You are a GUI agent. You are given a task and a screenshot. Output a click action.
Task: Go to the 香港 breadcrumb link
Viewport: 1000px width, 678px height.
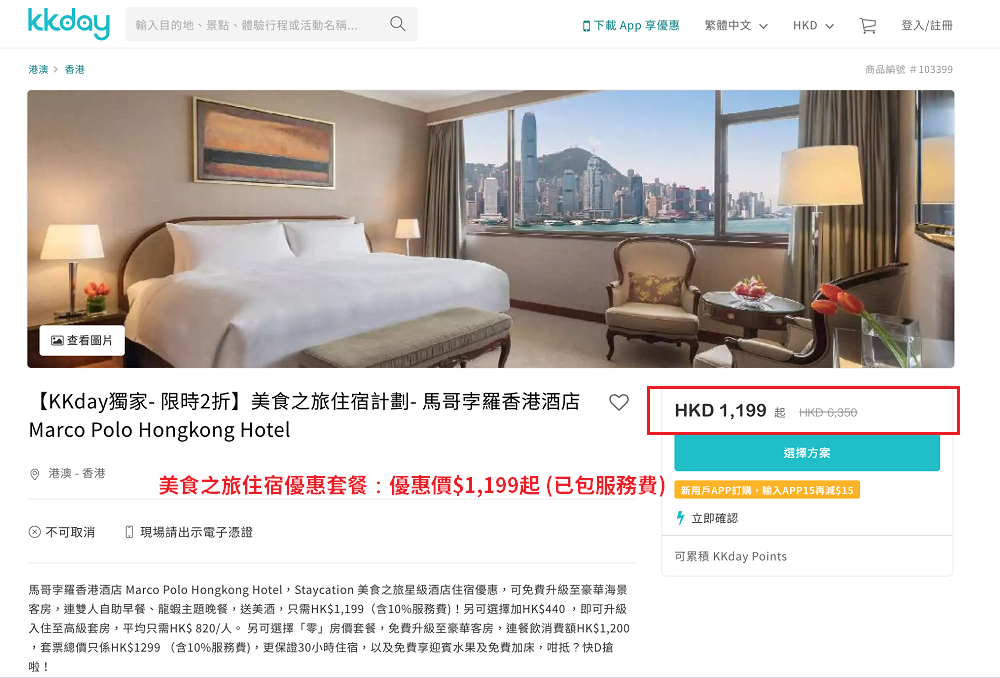pos(75,70)
